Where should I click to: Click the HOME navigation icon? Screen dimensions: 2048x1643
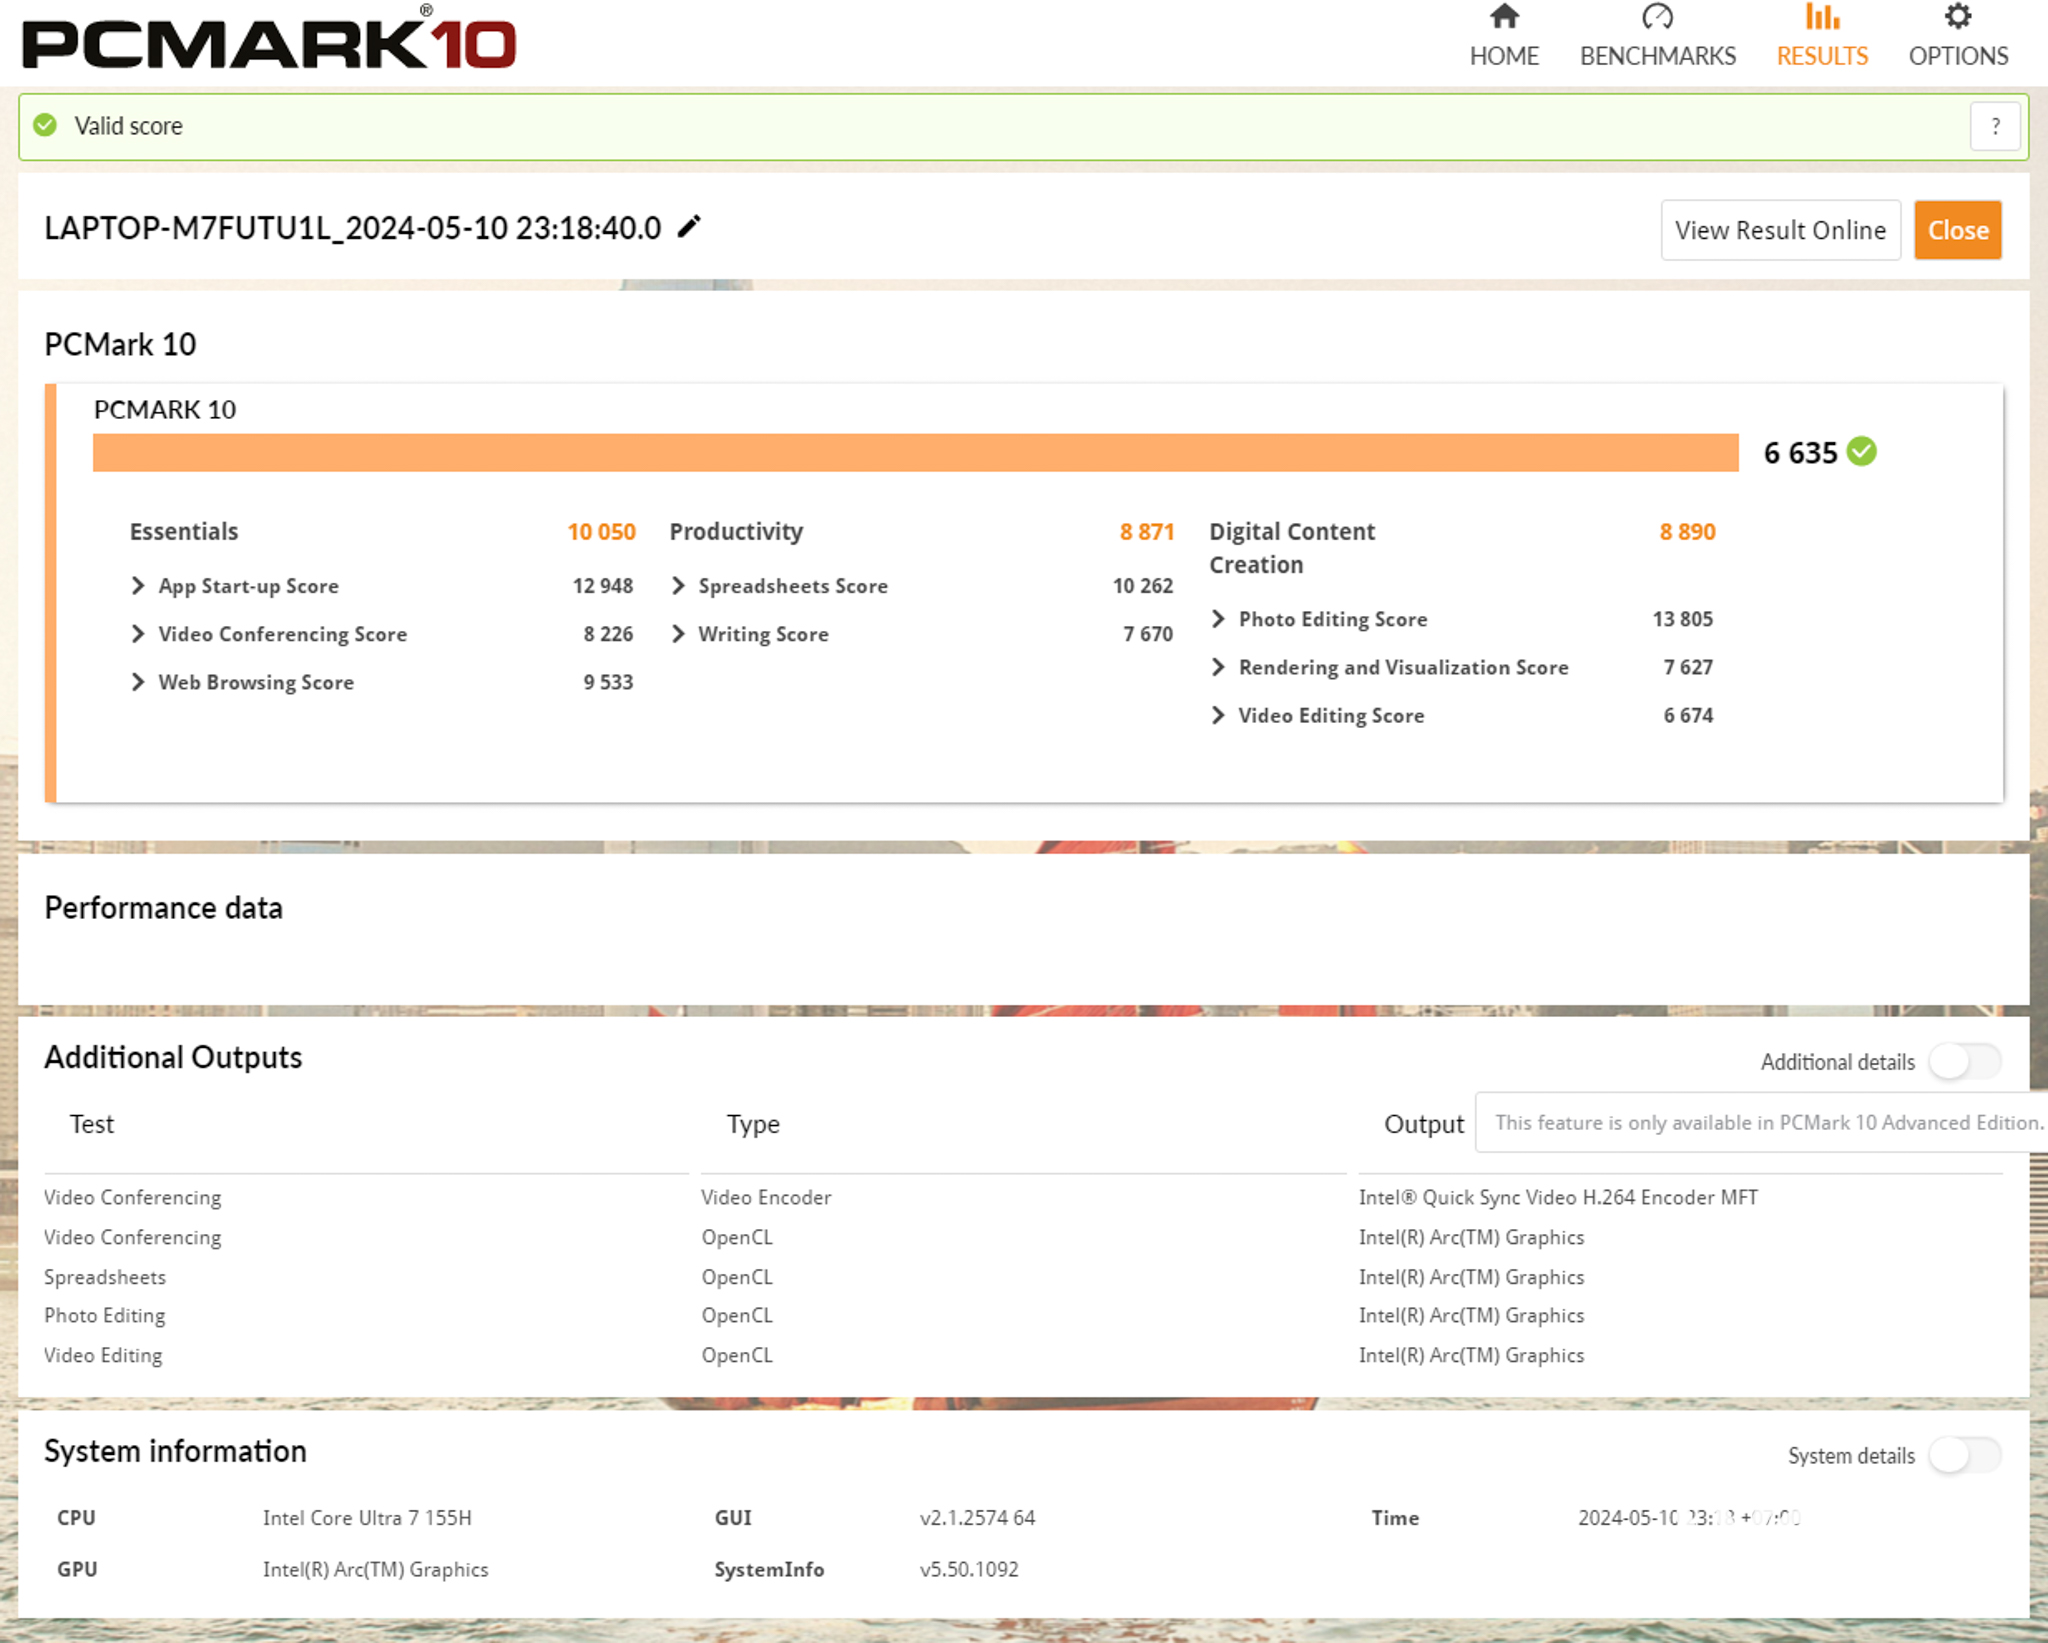coord(1503,25)
